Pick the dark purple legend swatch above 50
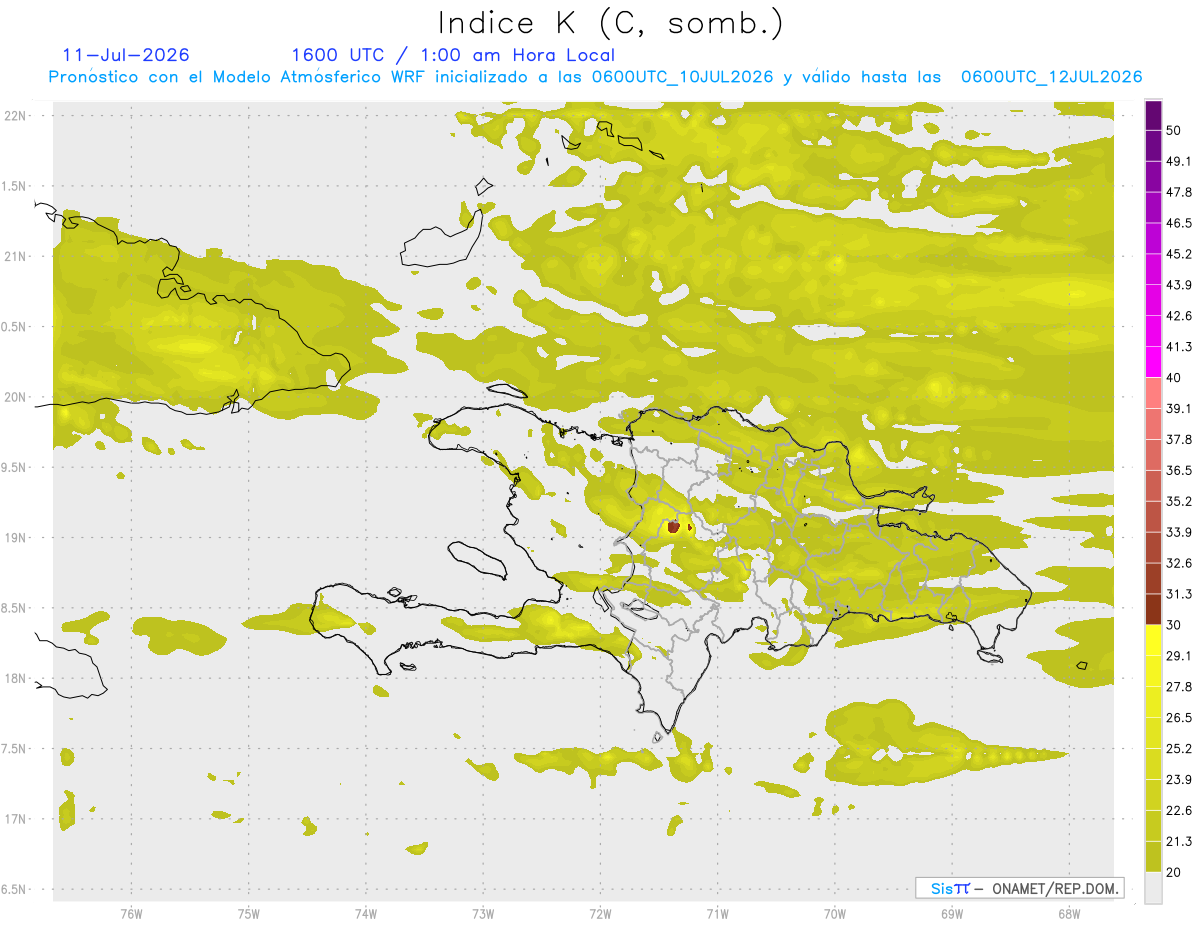Viewport: 1200px width, 927px height. coord(1153,115)
